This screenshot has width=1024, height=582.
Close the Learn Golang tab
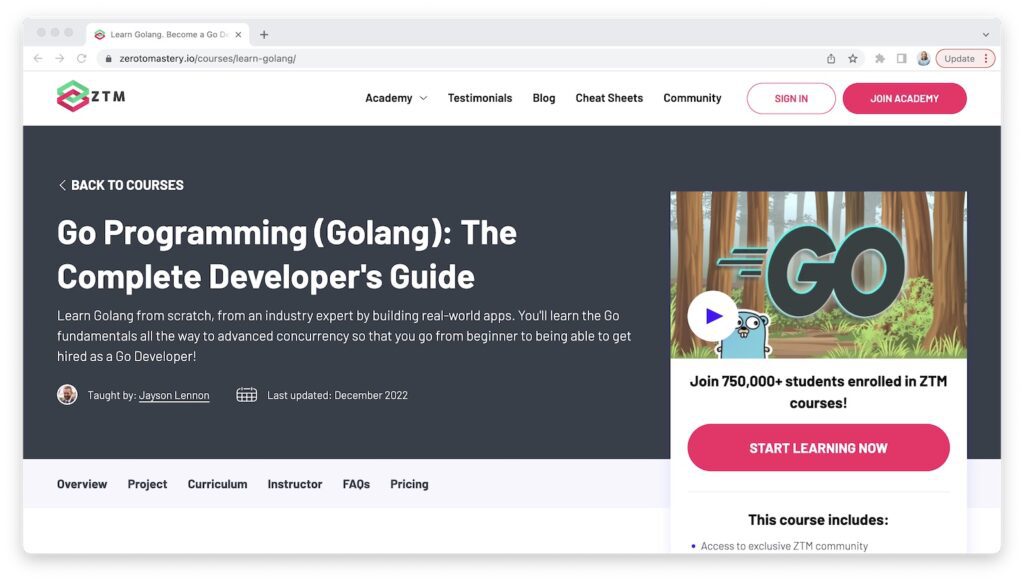pos(238,35)
